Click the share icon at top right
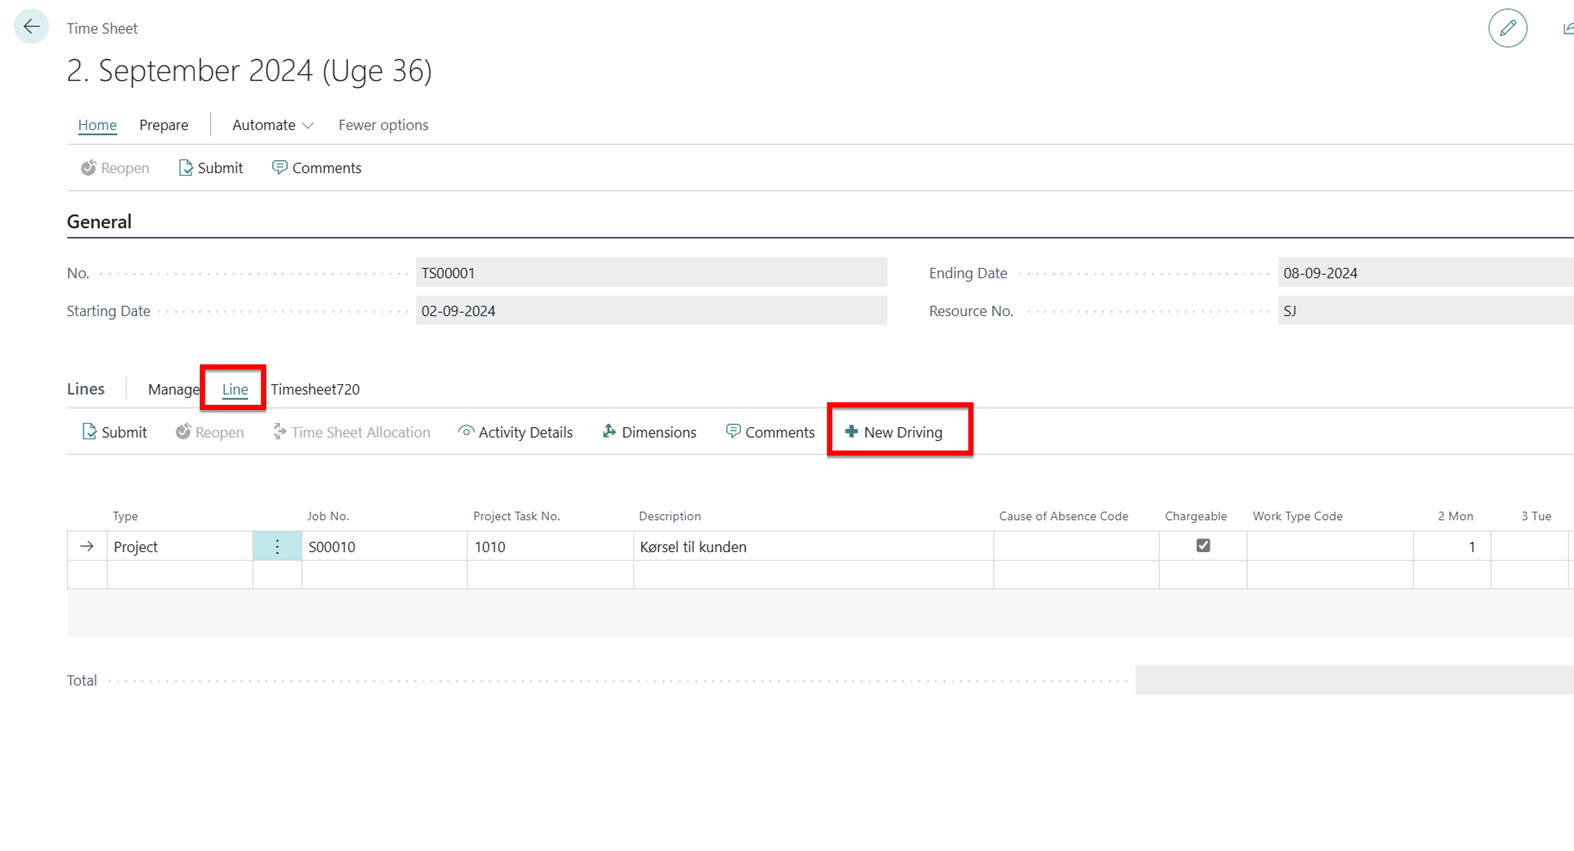The image size is (1574, 851). pos(1568,28)
